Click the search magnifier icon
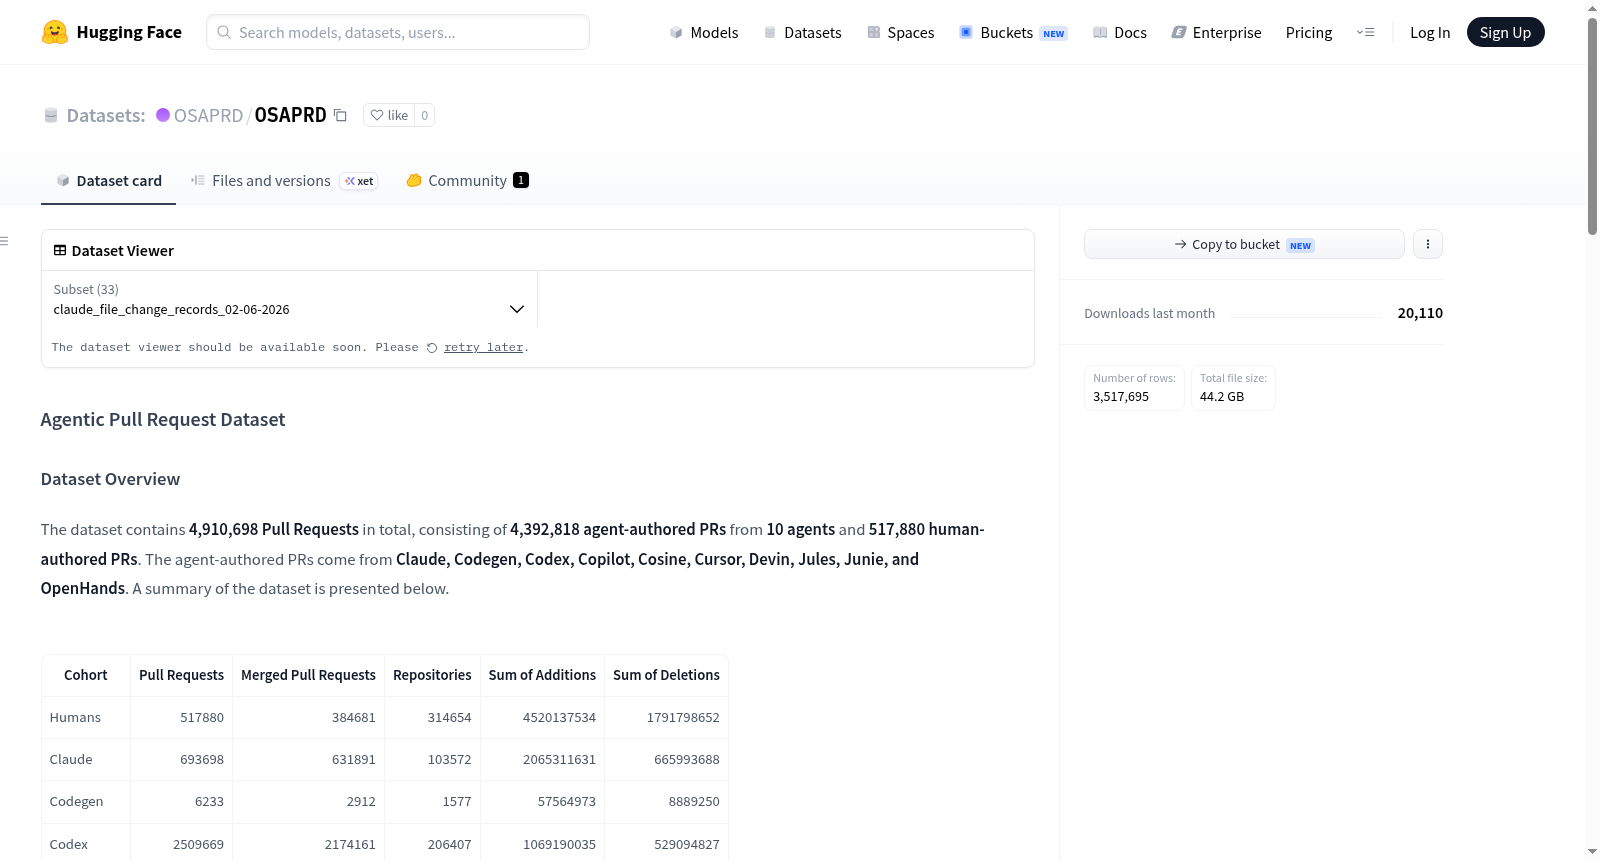This screenshot has width=1600, height=861. click(x=224, y=32)
